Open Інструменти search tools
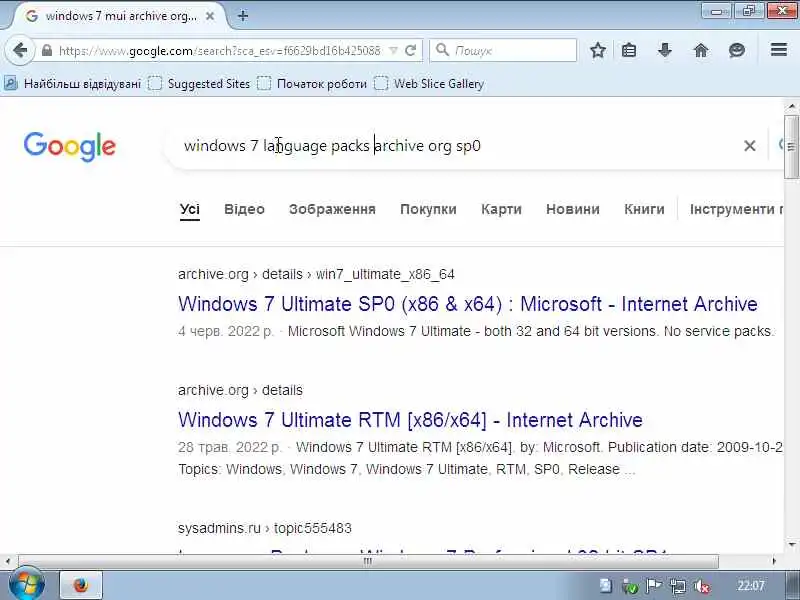This screenshot has height=600, width=800. [736, 209]
